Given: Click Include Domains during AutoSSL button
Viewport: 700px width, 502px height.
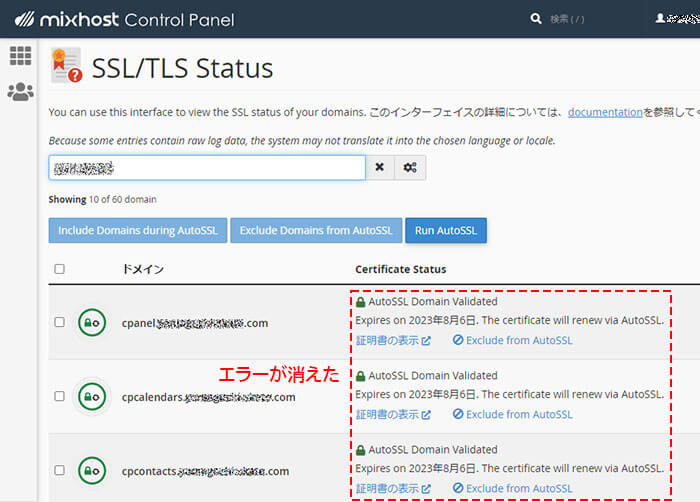Looking at the screenshot, I should tap(138, 230).
